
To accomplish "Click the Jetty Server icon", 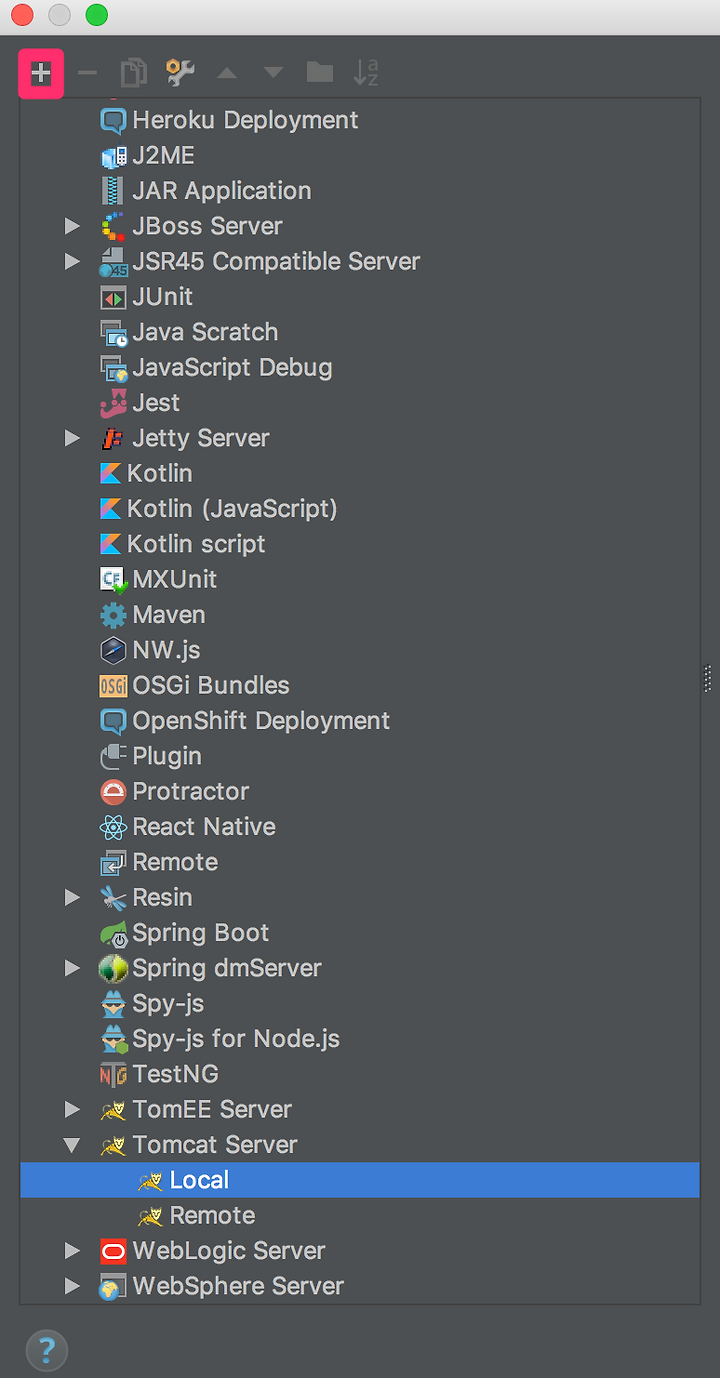I will point(114,438).
